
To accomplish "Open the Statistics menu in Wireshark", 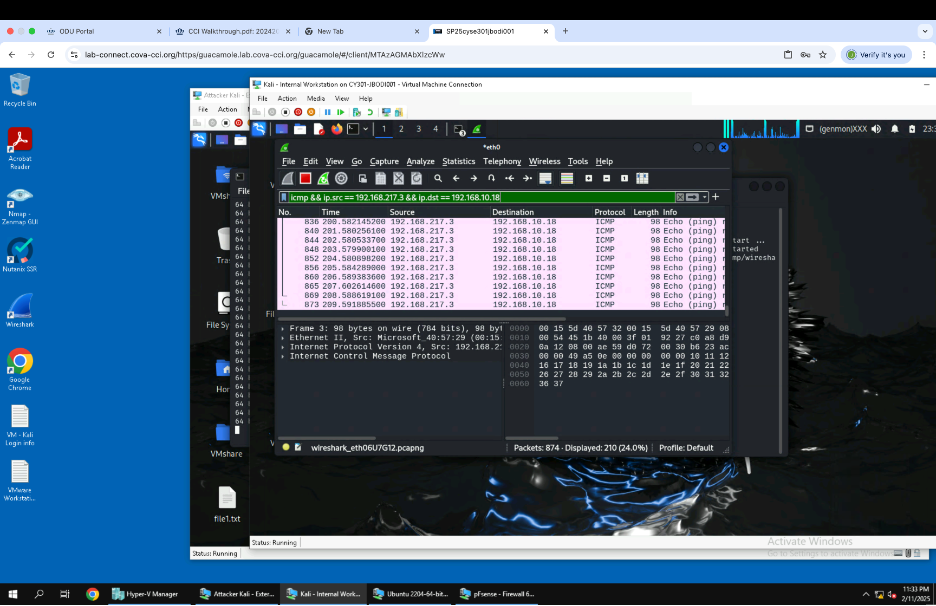I will point(458,161).
